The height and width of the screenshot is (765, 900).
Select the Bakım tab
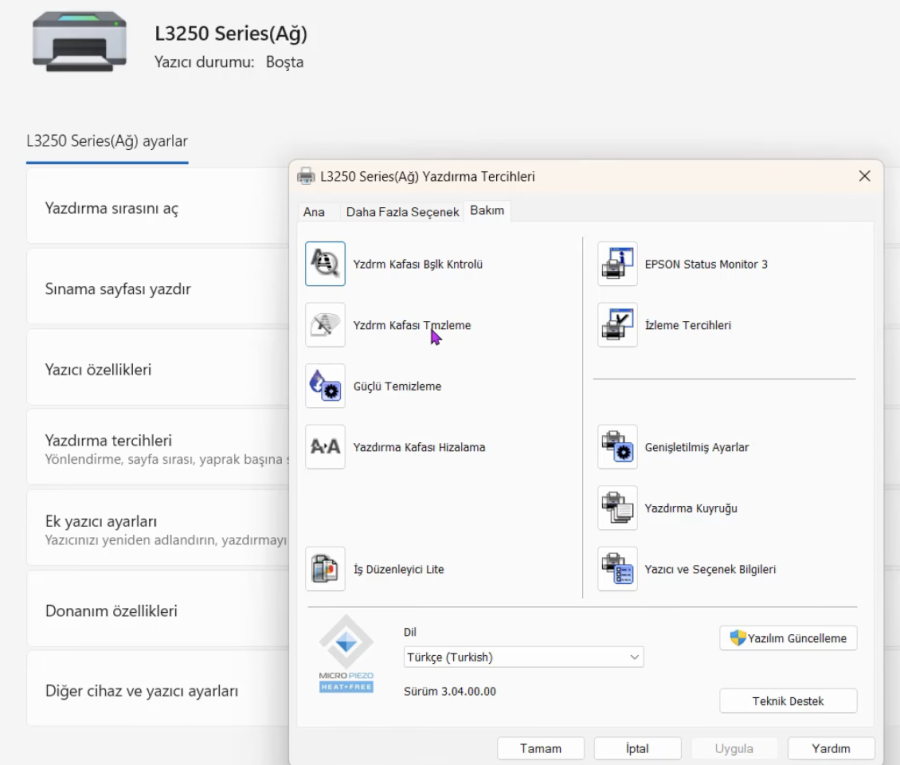(x=487, y=211)
